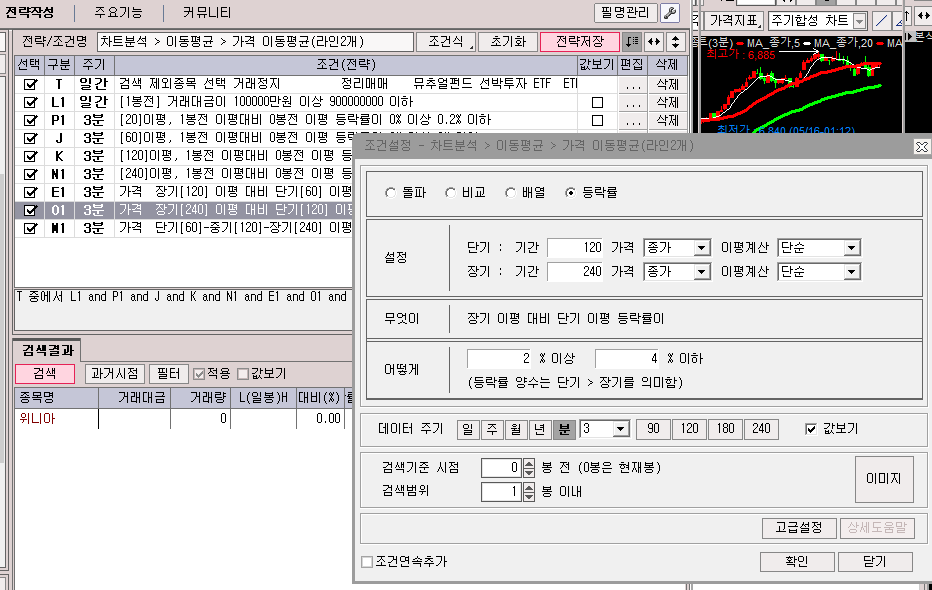
Task: Click the 확인 button
Action: [x=796, y=562]
